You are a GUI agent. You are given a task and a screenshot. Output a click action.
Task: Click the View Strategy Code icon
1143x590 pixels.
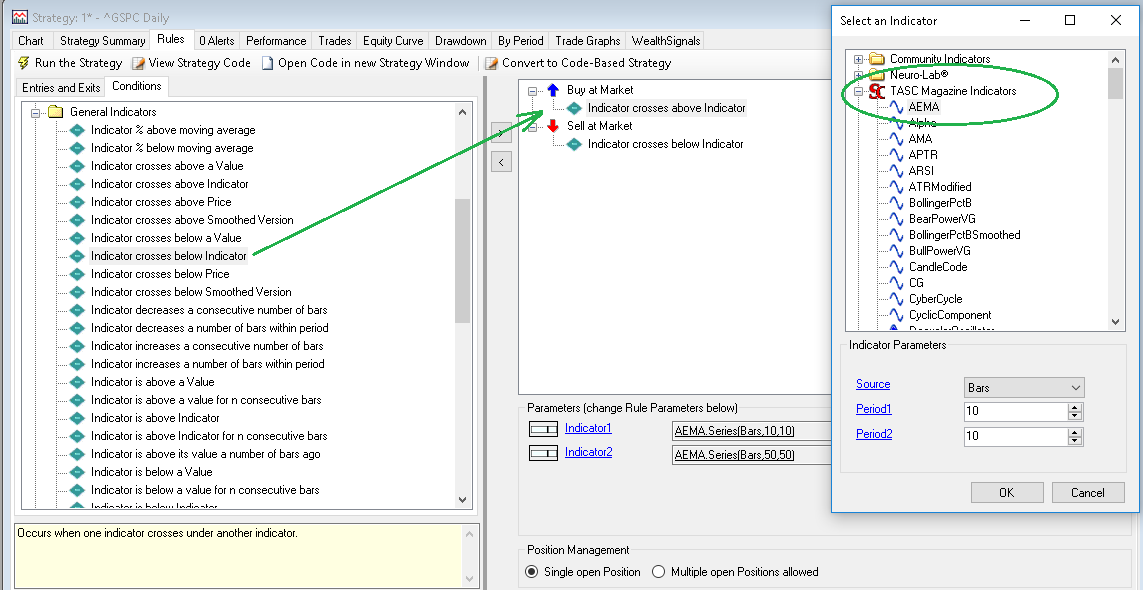[139, 63]
